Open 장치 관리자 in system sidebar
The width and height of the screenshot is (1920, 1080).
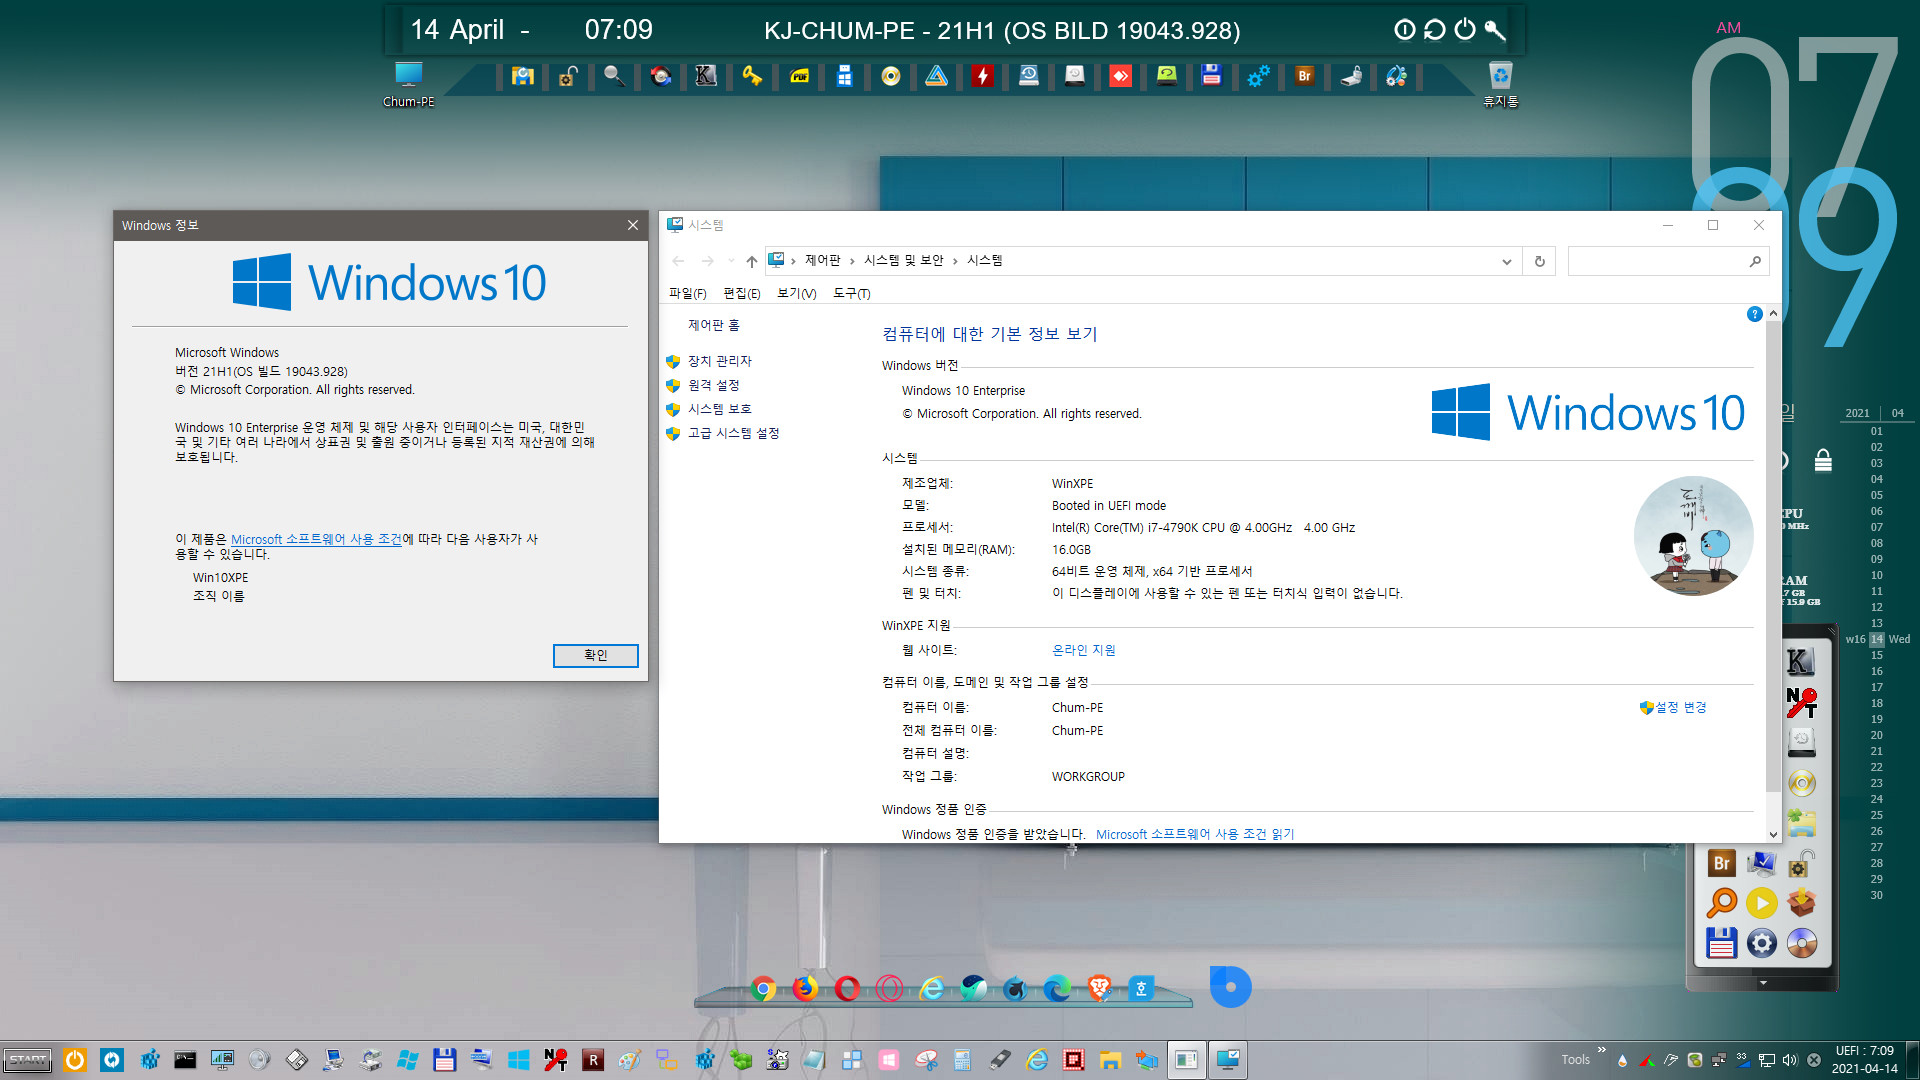pos(719,361)
